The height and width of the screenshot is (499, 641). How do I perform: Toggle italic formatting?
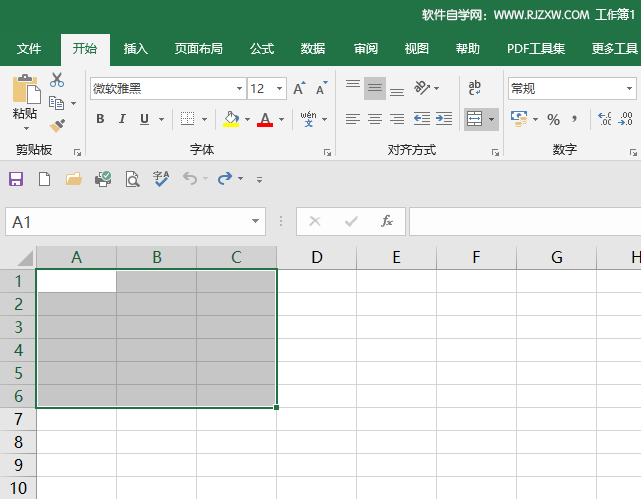[x=122, y=119]
